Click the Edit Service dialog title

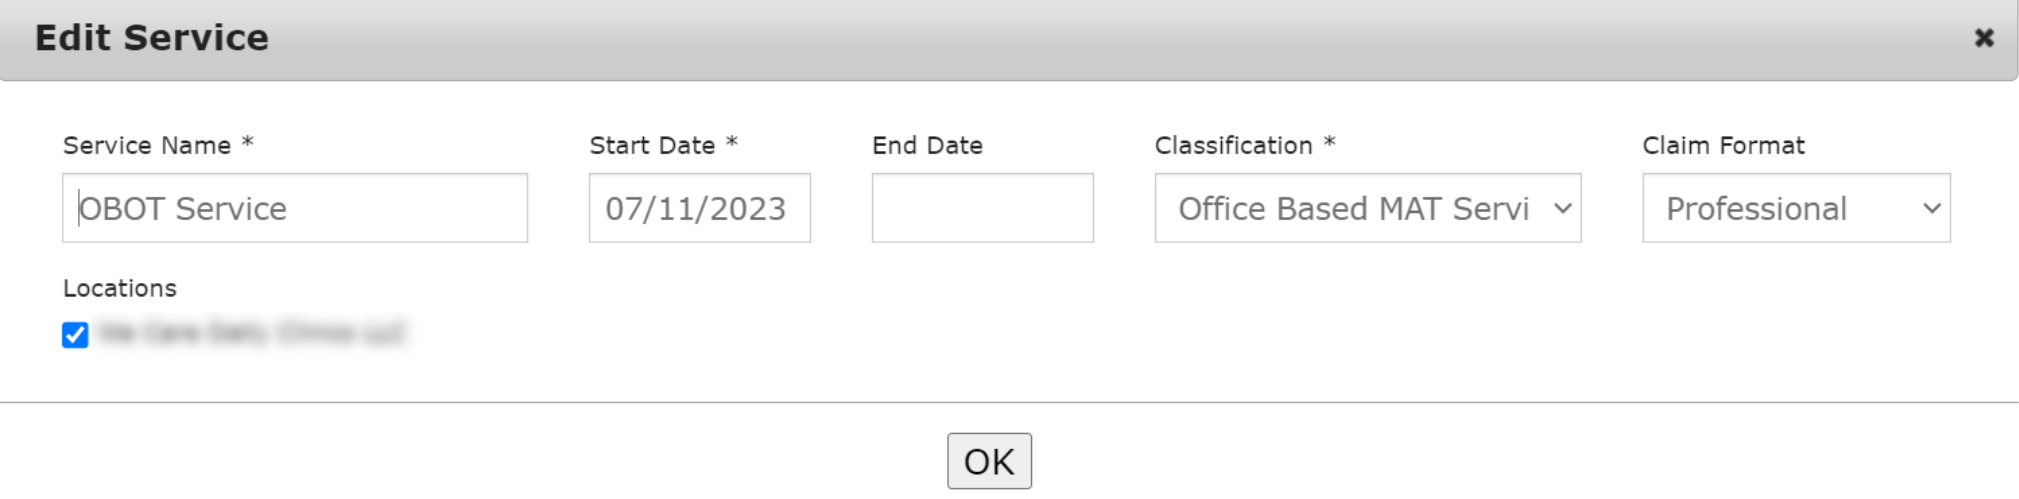pos(152,38)
